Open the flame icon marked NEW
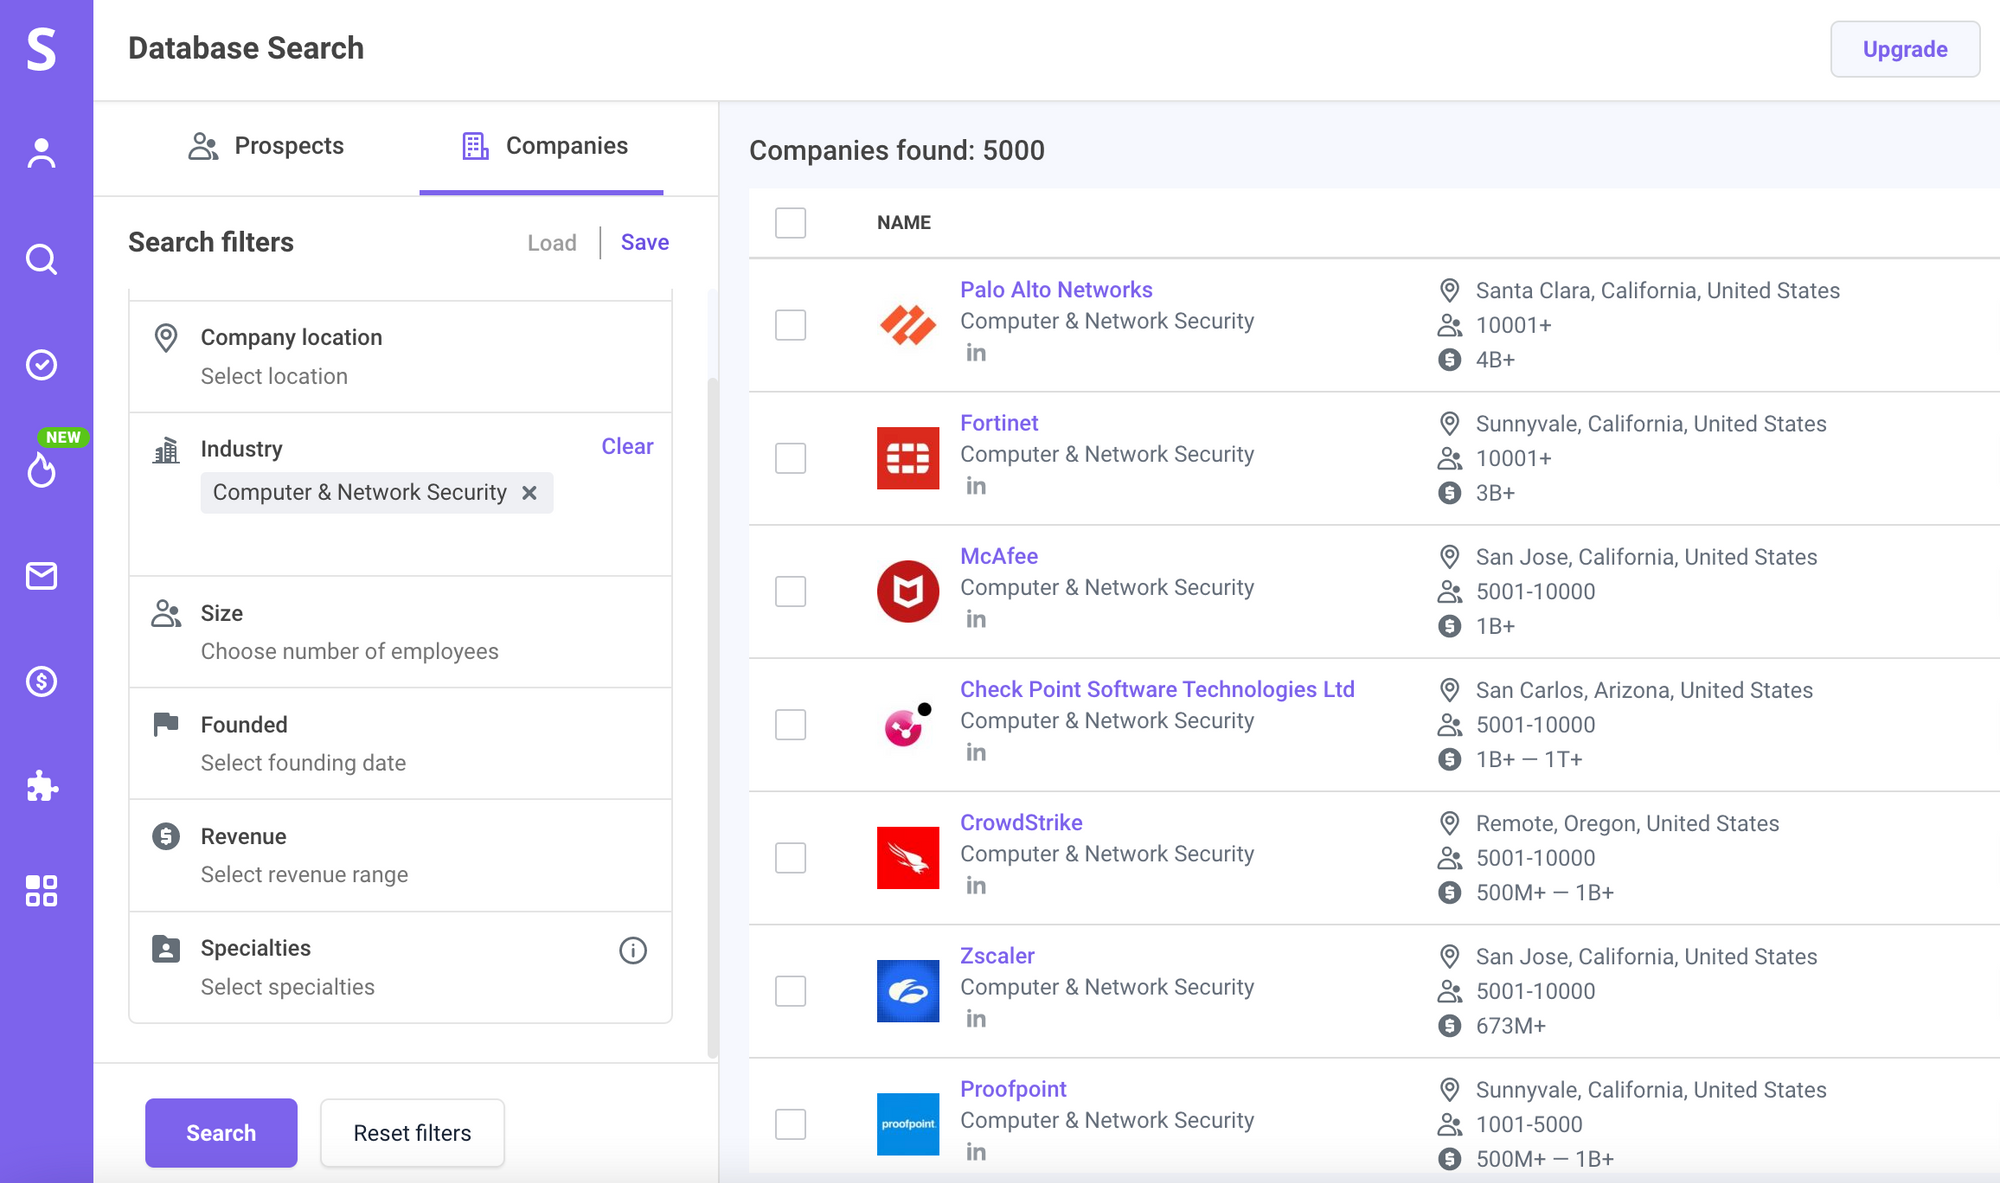The width and height of the screenshot is (2000, 1183). click(x=41, y=469)
